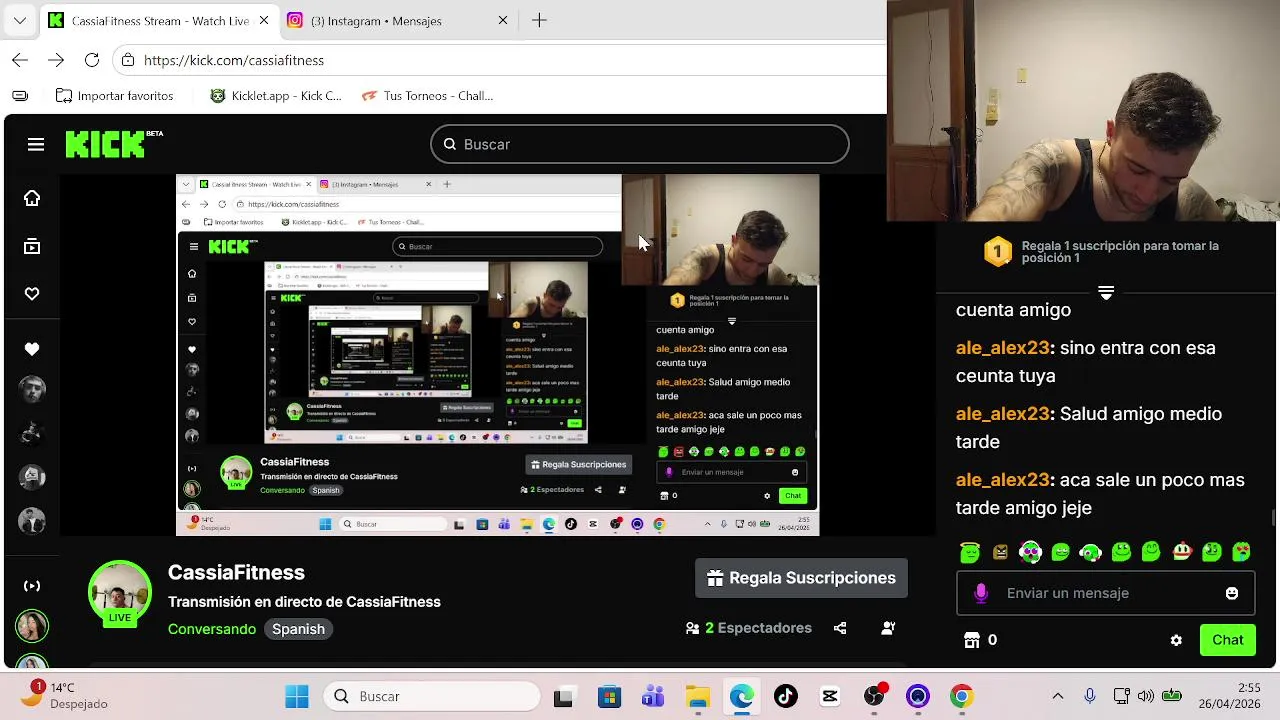Click the taskbar microphone tray icon

pos(1090,696)
